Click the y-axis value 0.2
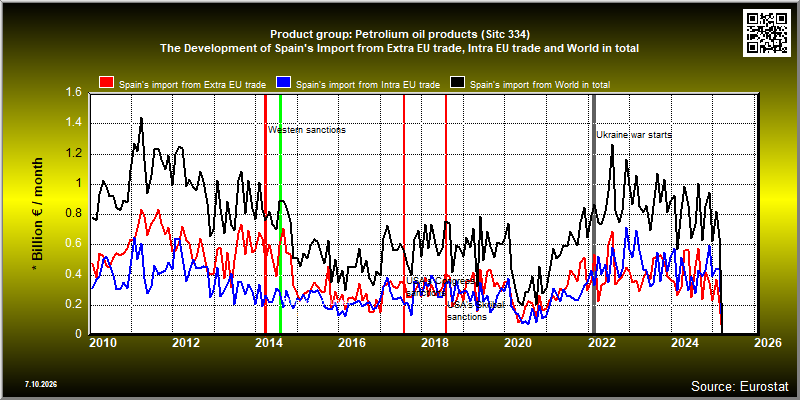 coord(72,305)
